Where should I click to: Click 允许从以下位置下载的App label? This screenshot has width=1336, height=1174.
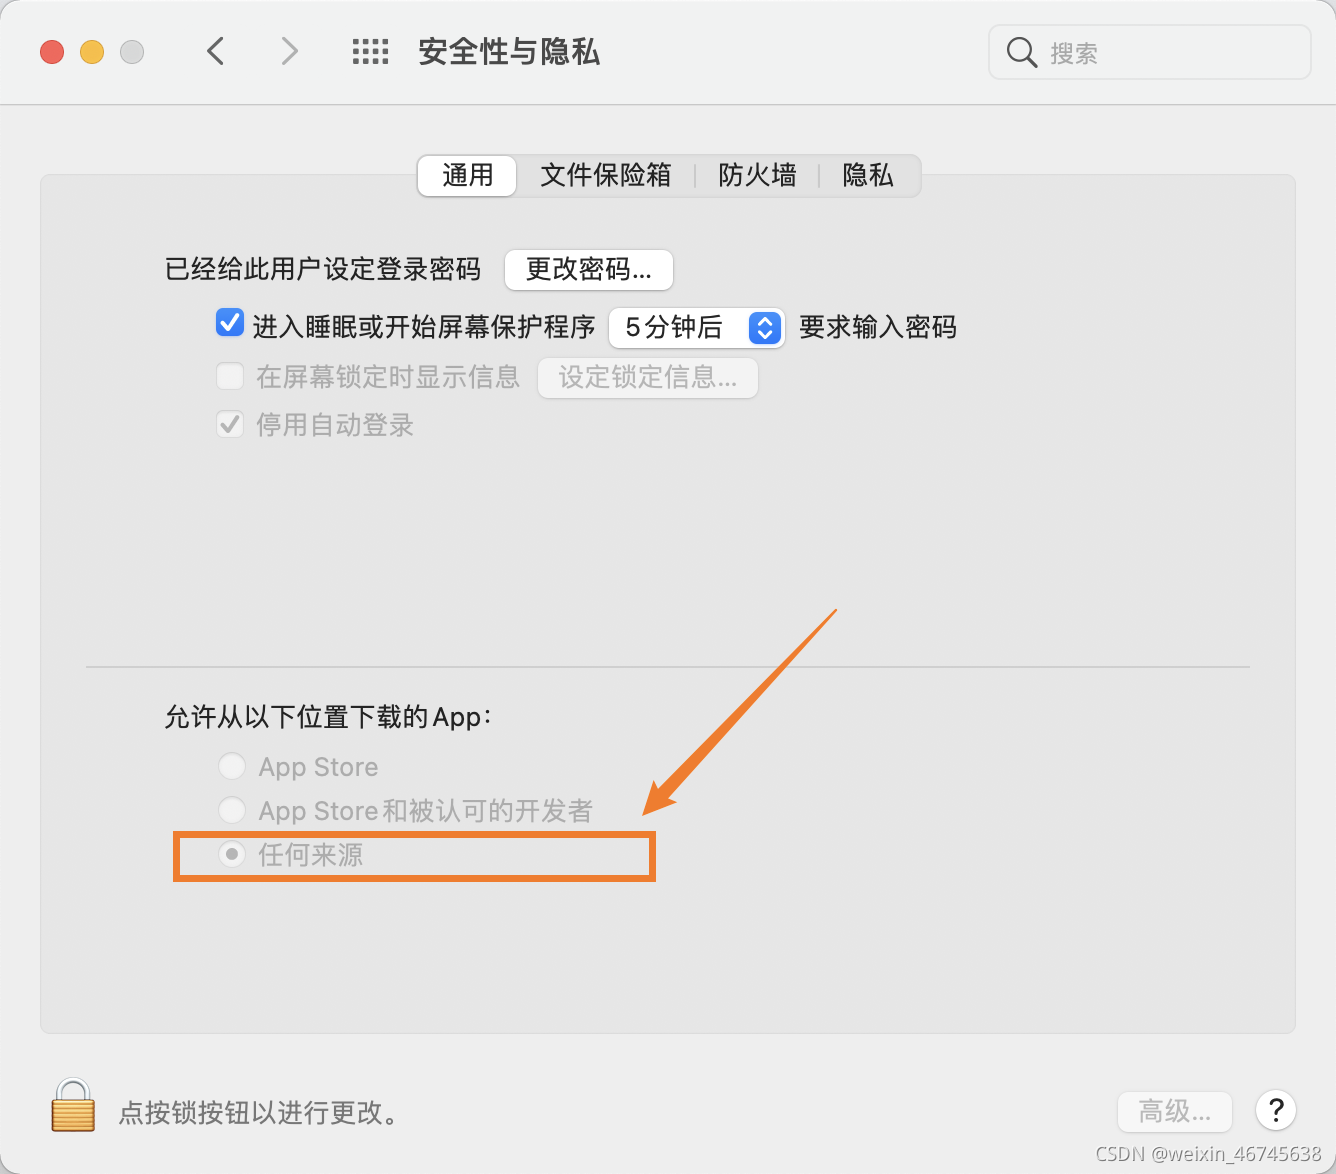(x=328, y=717)
